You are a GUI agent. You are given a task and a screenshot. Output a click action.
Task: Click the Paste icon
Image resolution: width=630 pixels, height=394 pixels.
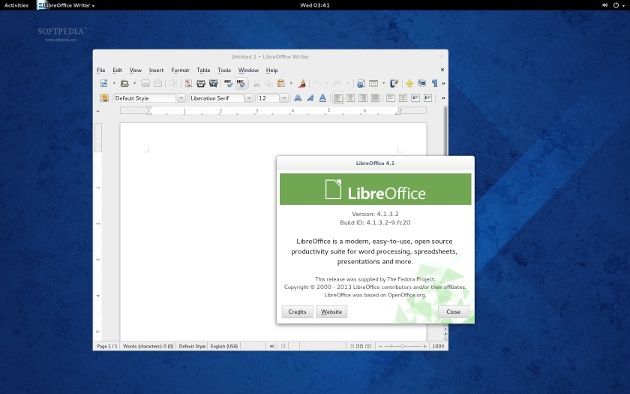(281, 84)
